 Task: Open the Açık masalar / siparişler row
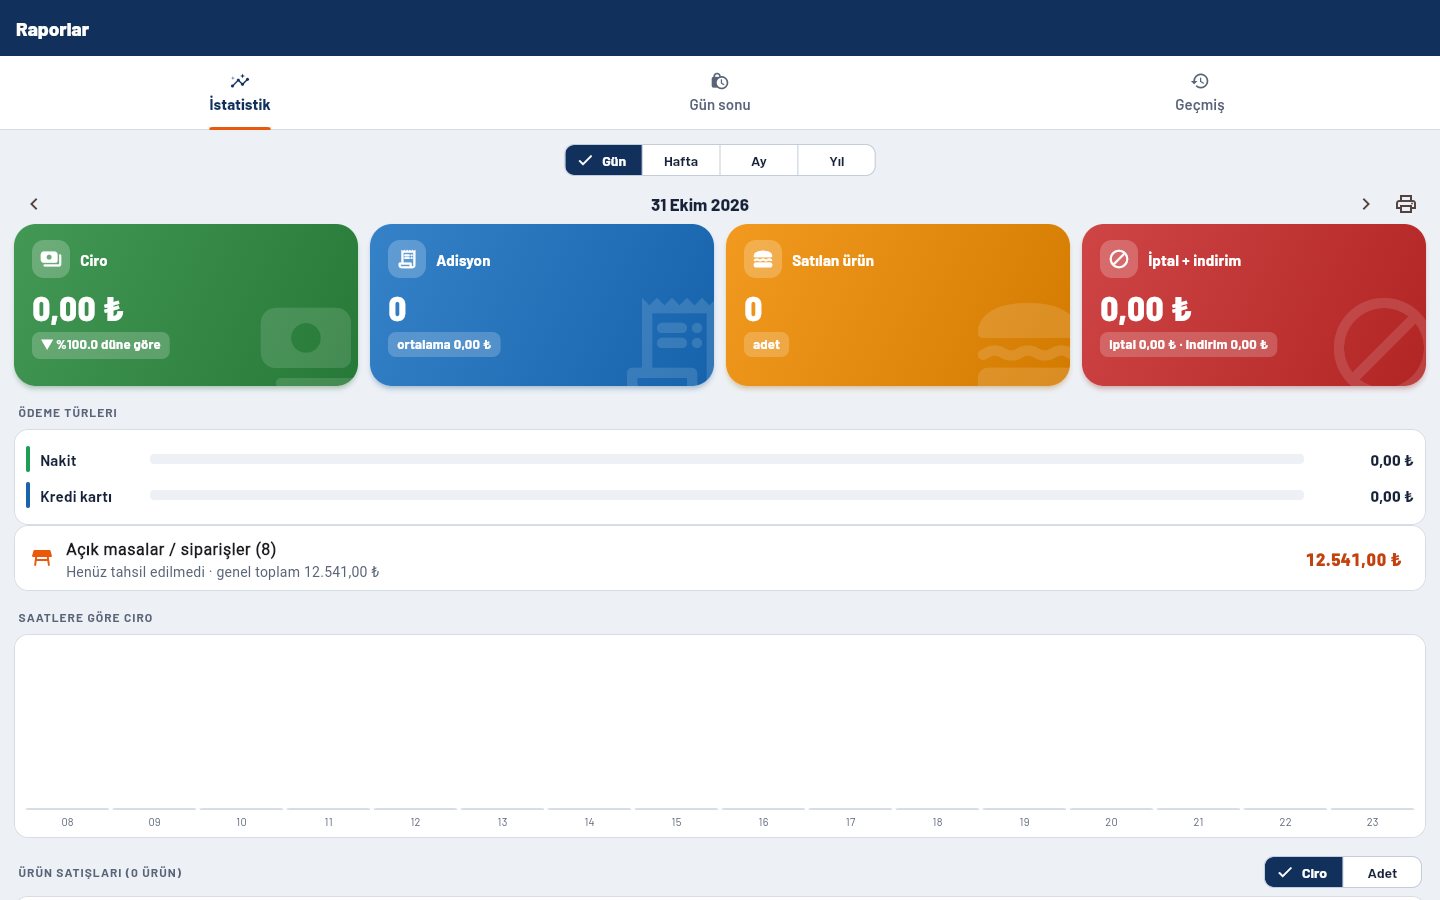coord(720,558)
